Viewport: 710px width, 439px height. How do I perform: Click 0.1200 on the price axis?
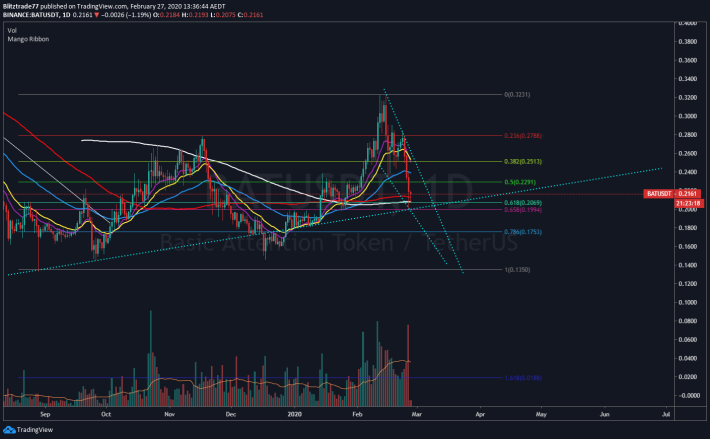(687, 284)
